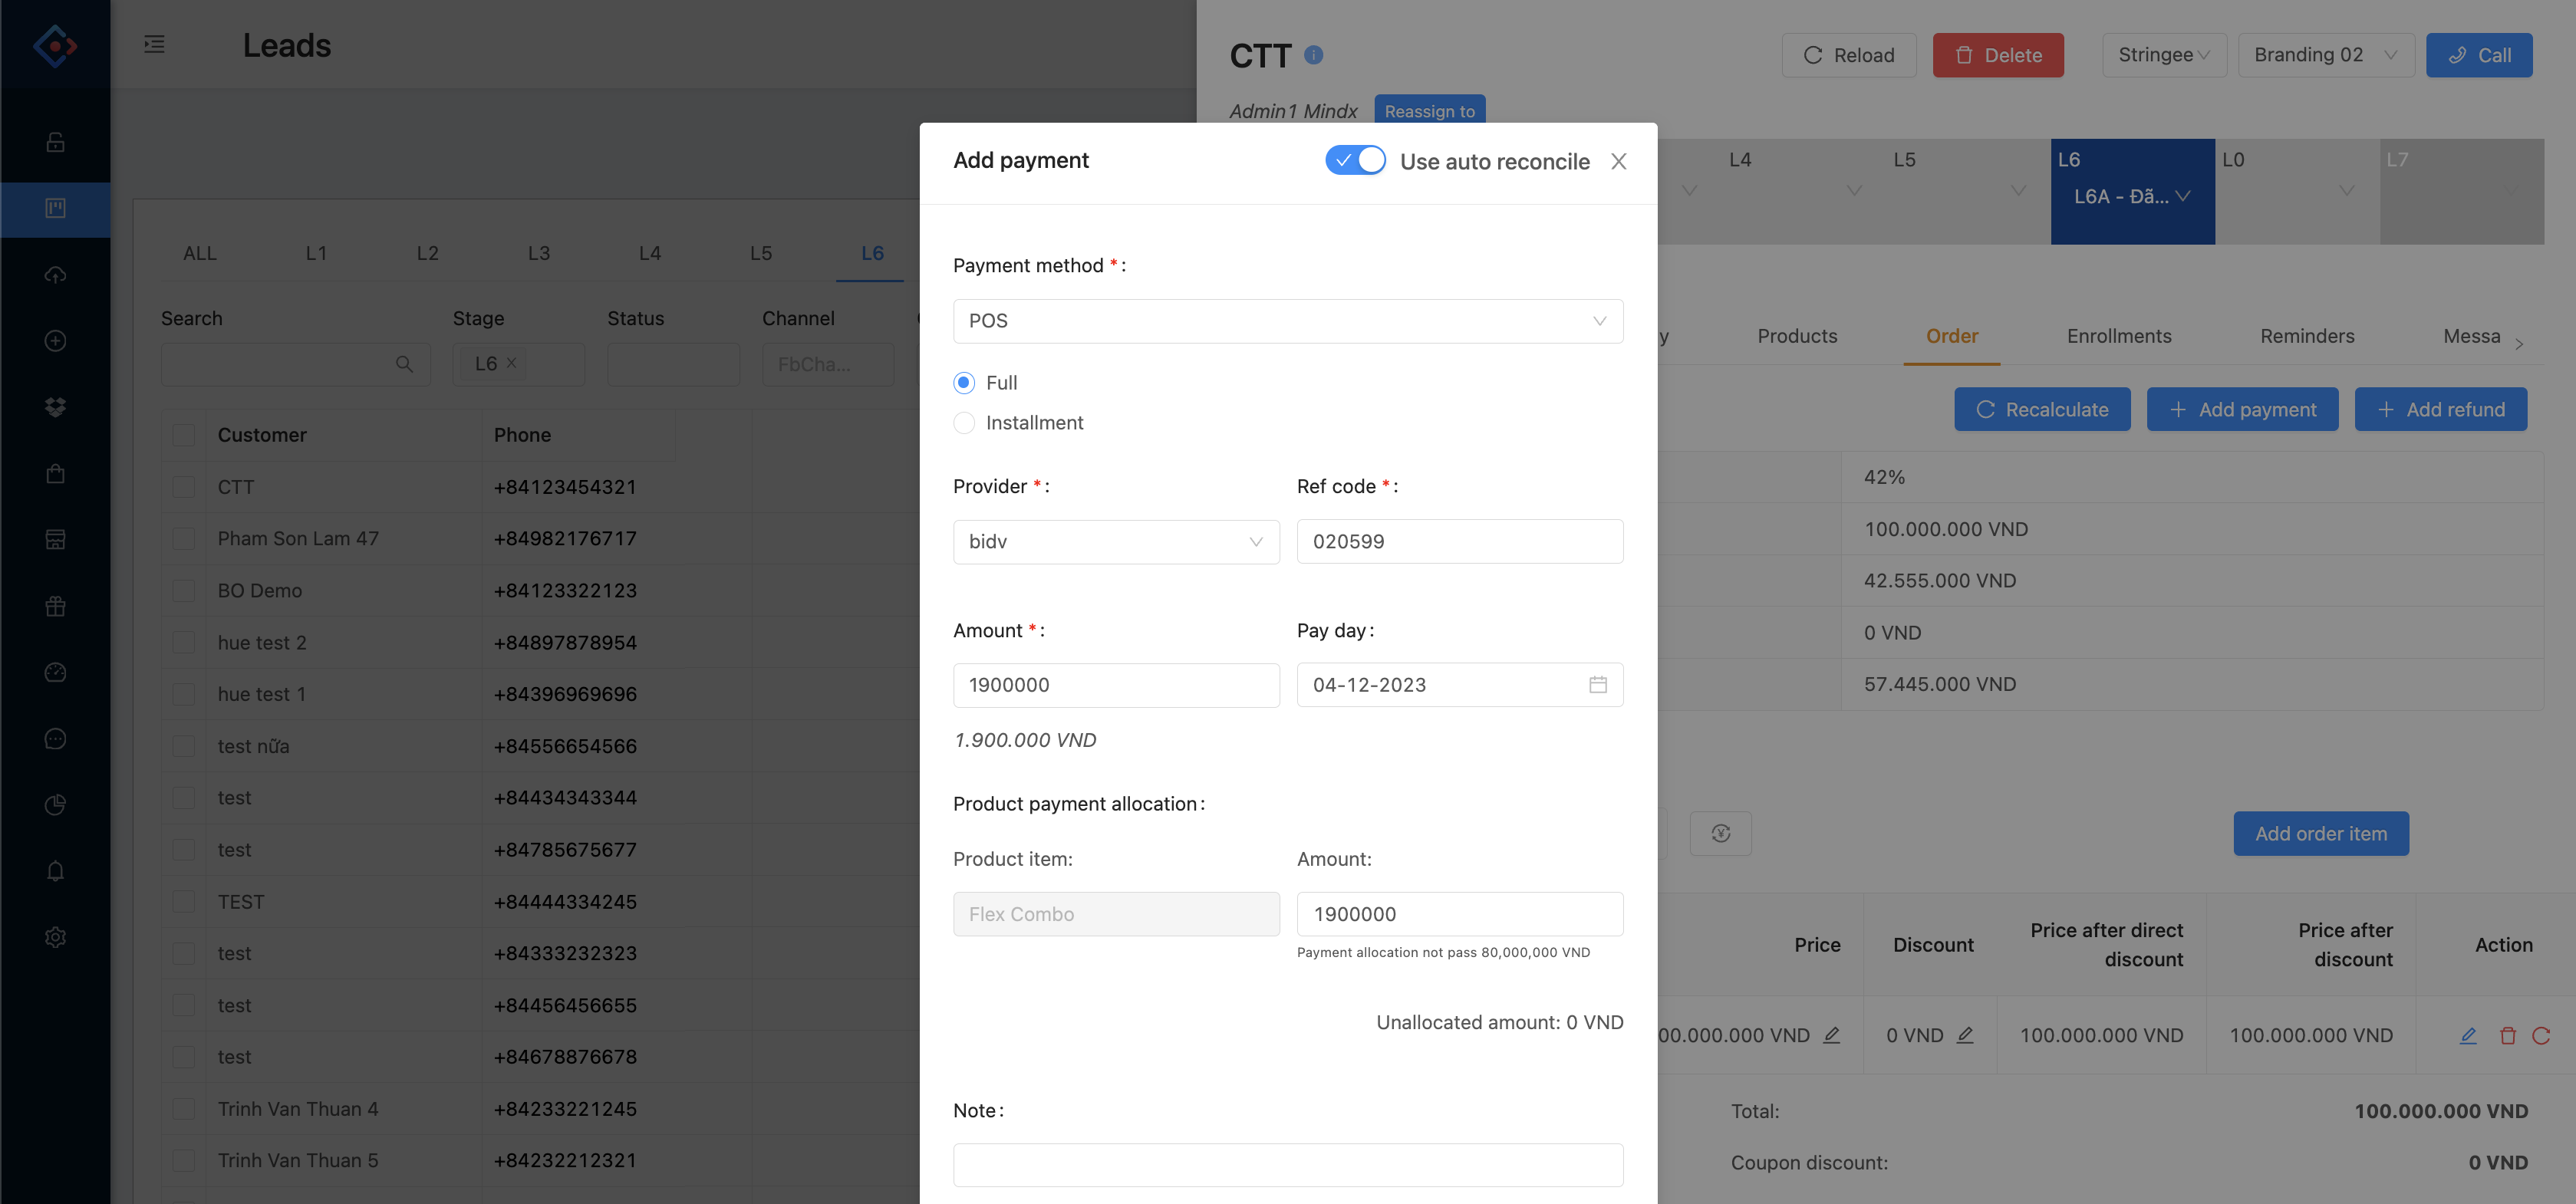Click the trash icon in order item Action
The width and height of the screenshot is (2576, 1204).
(2507, 1036)
